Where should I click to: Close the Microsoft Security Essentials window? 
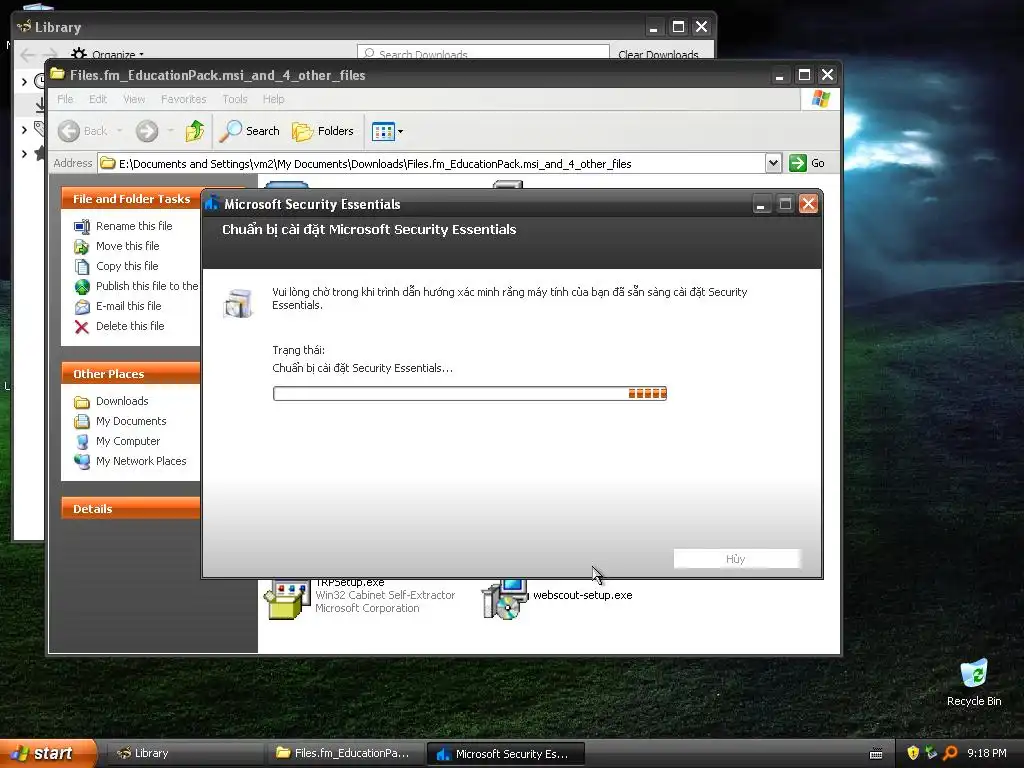(808, 204)
